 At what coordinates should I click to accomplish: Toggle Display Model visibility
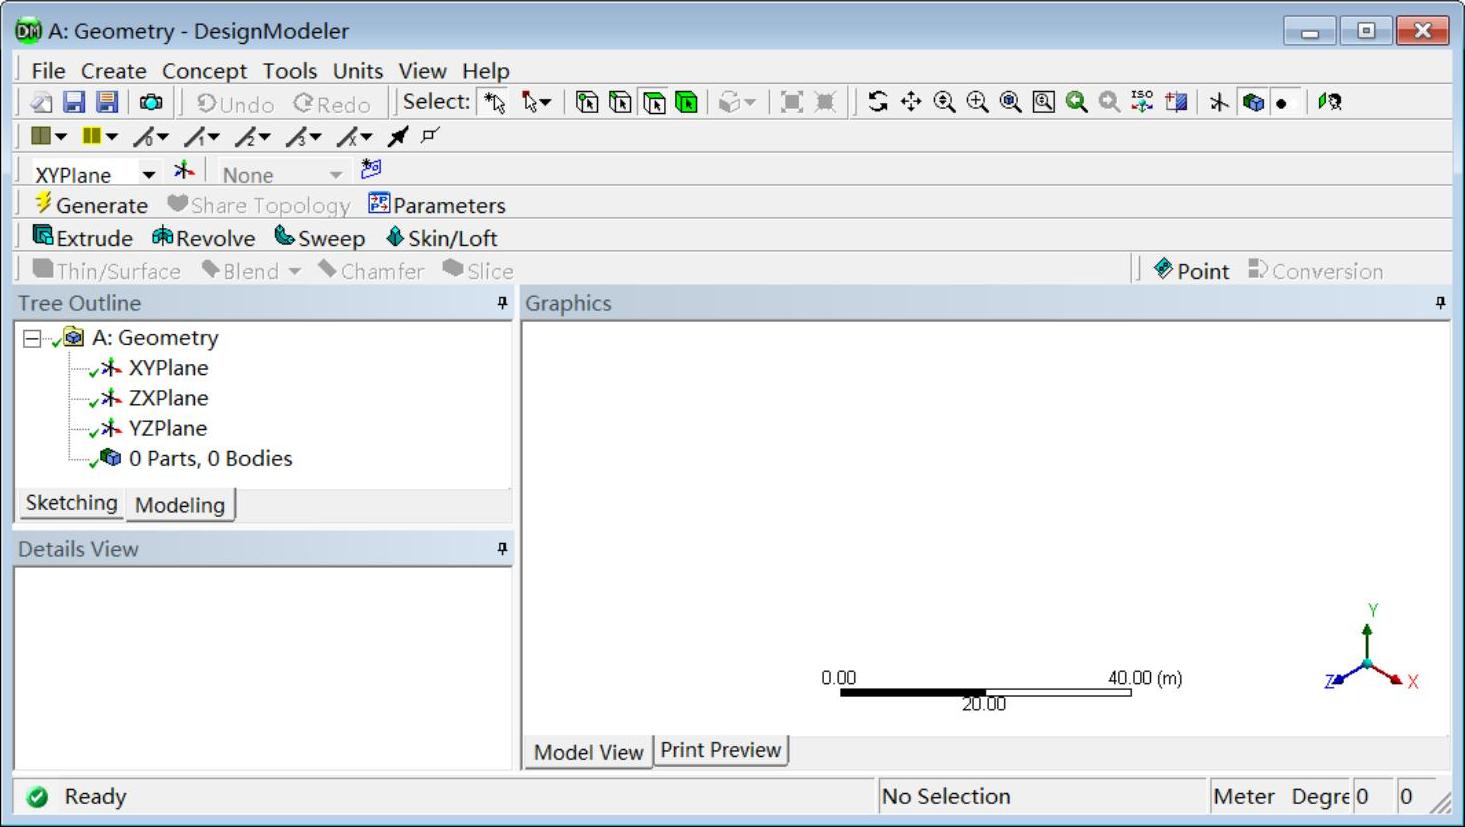[1253, 102]
